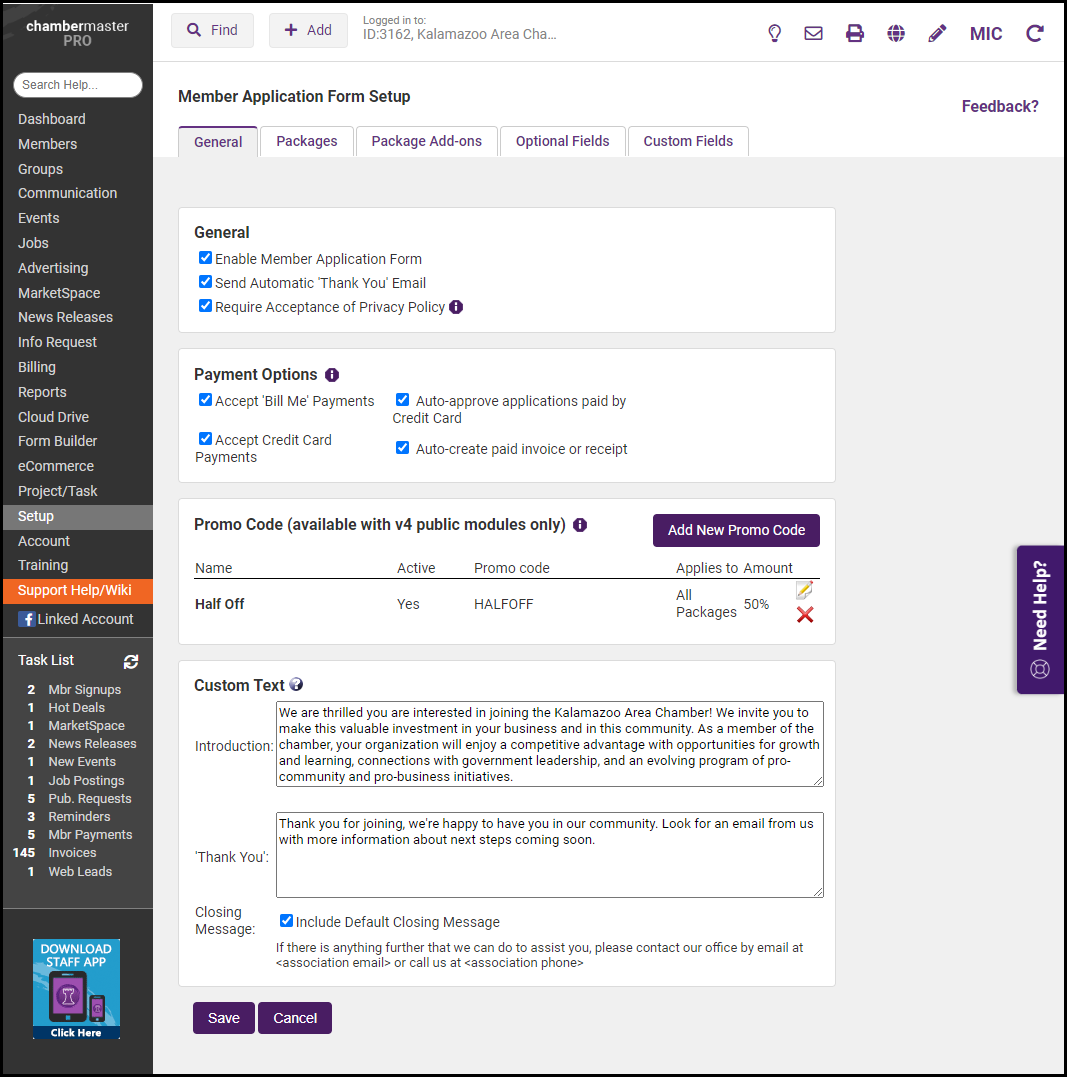Click the refresh arrow icon in header
1067x1077 pixels.
click(x=1035, y=33)
